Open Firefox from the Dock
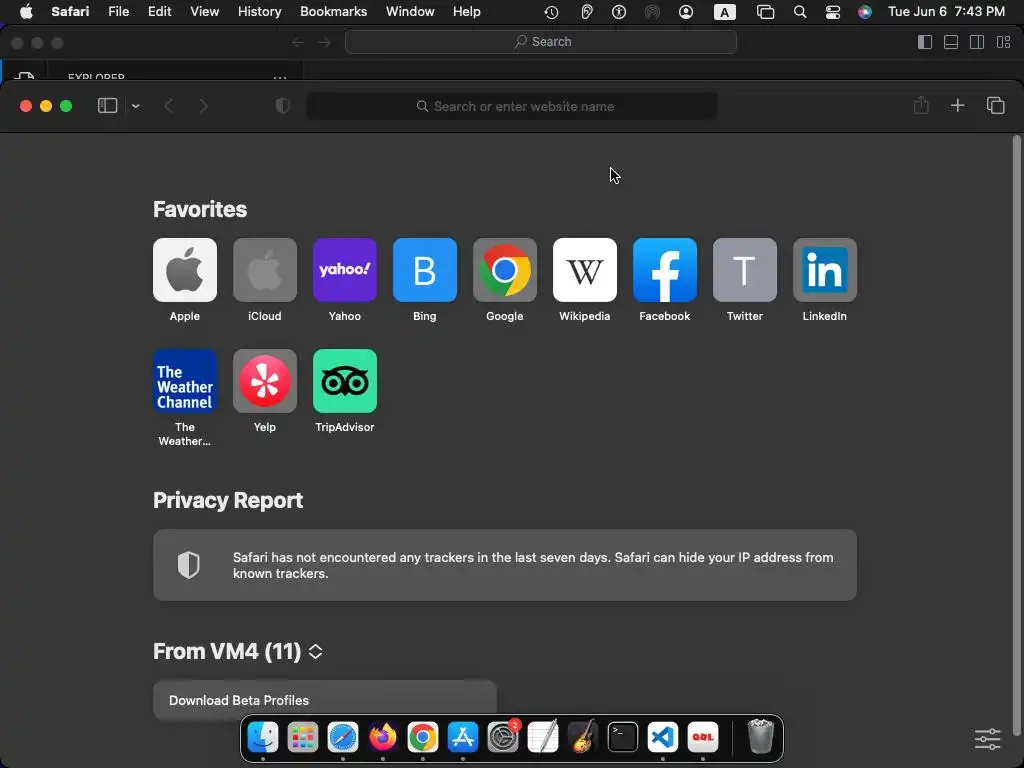 [x=383, y=737]
